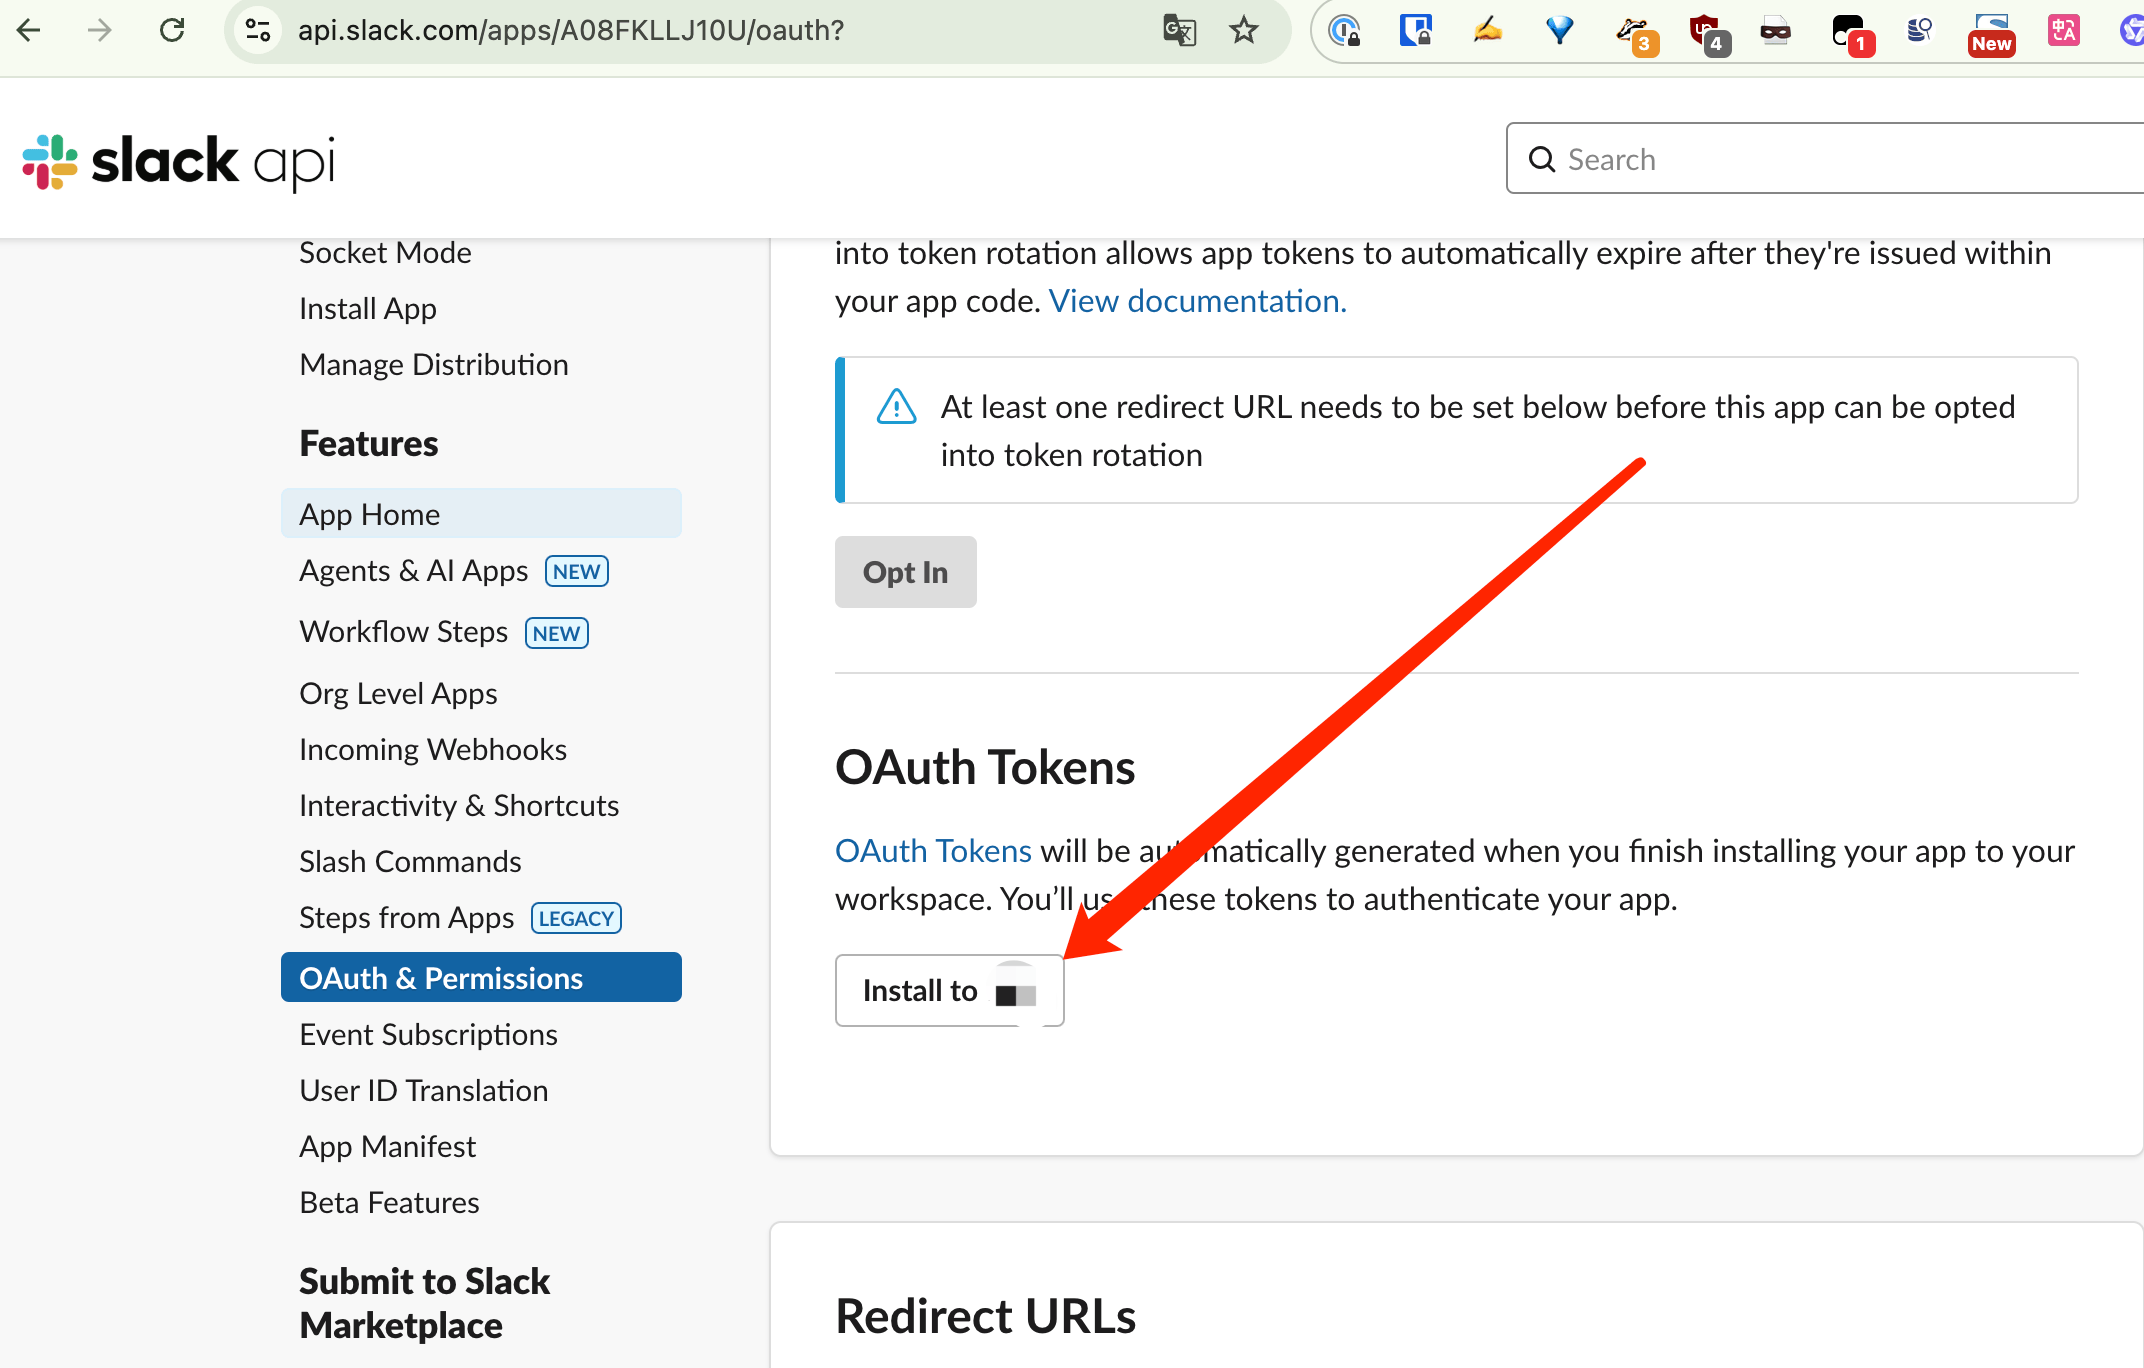Click the blue funnel extension icon
This screenshot has height=1368, width=2144.
pyautogui.click(x=1559, y=30)
